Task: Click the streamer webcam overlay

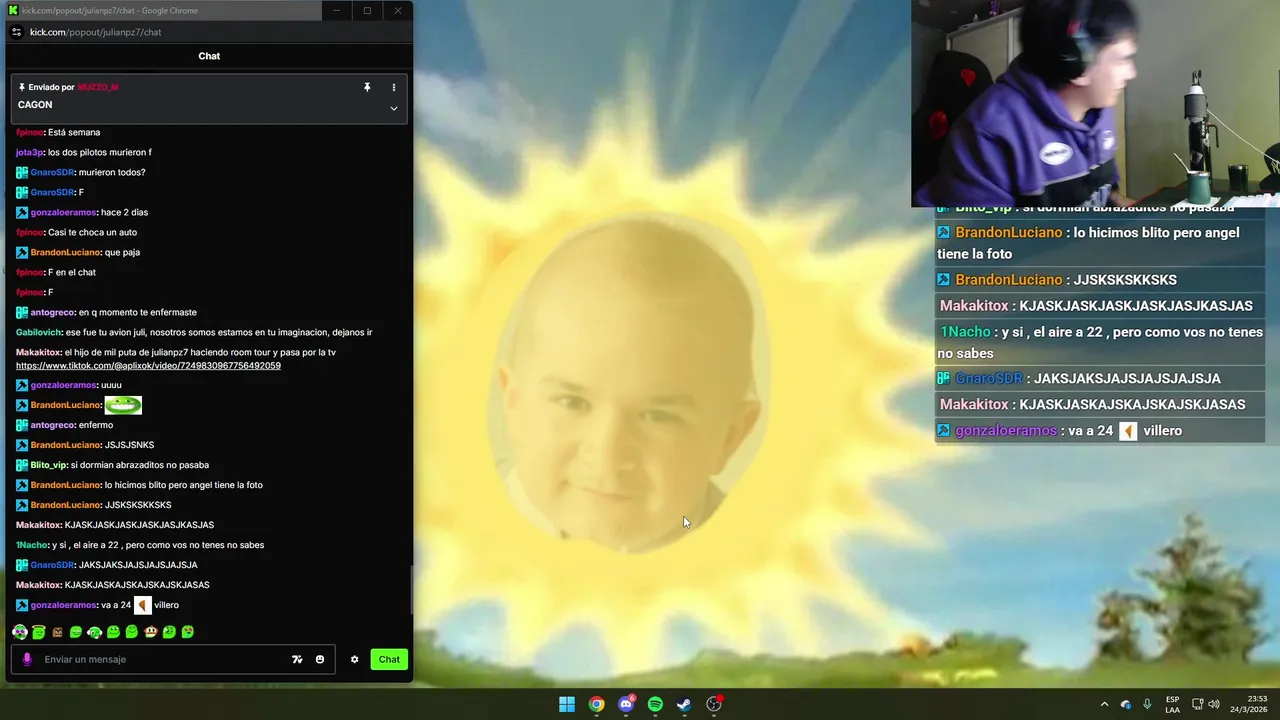Action: pos(1095,103)
